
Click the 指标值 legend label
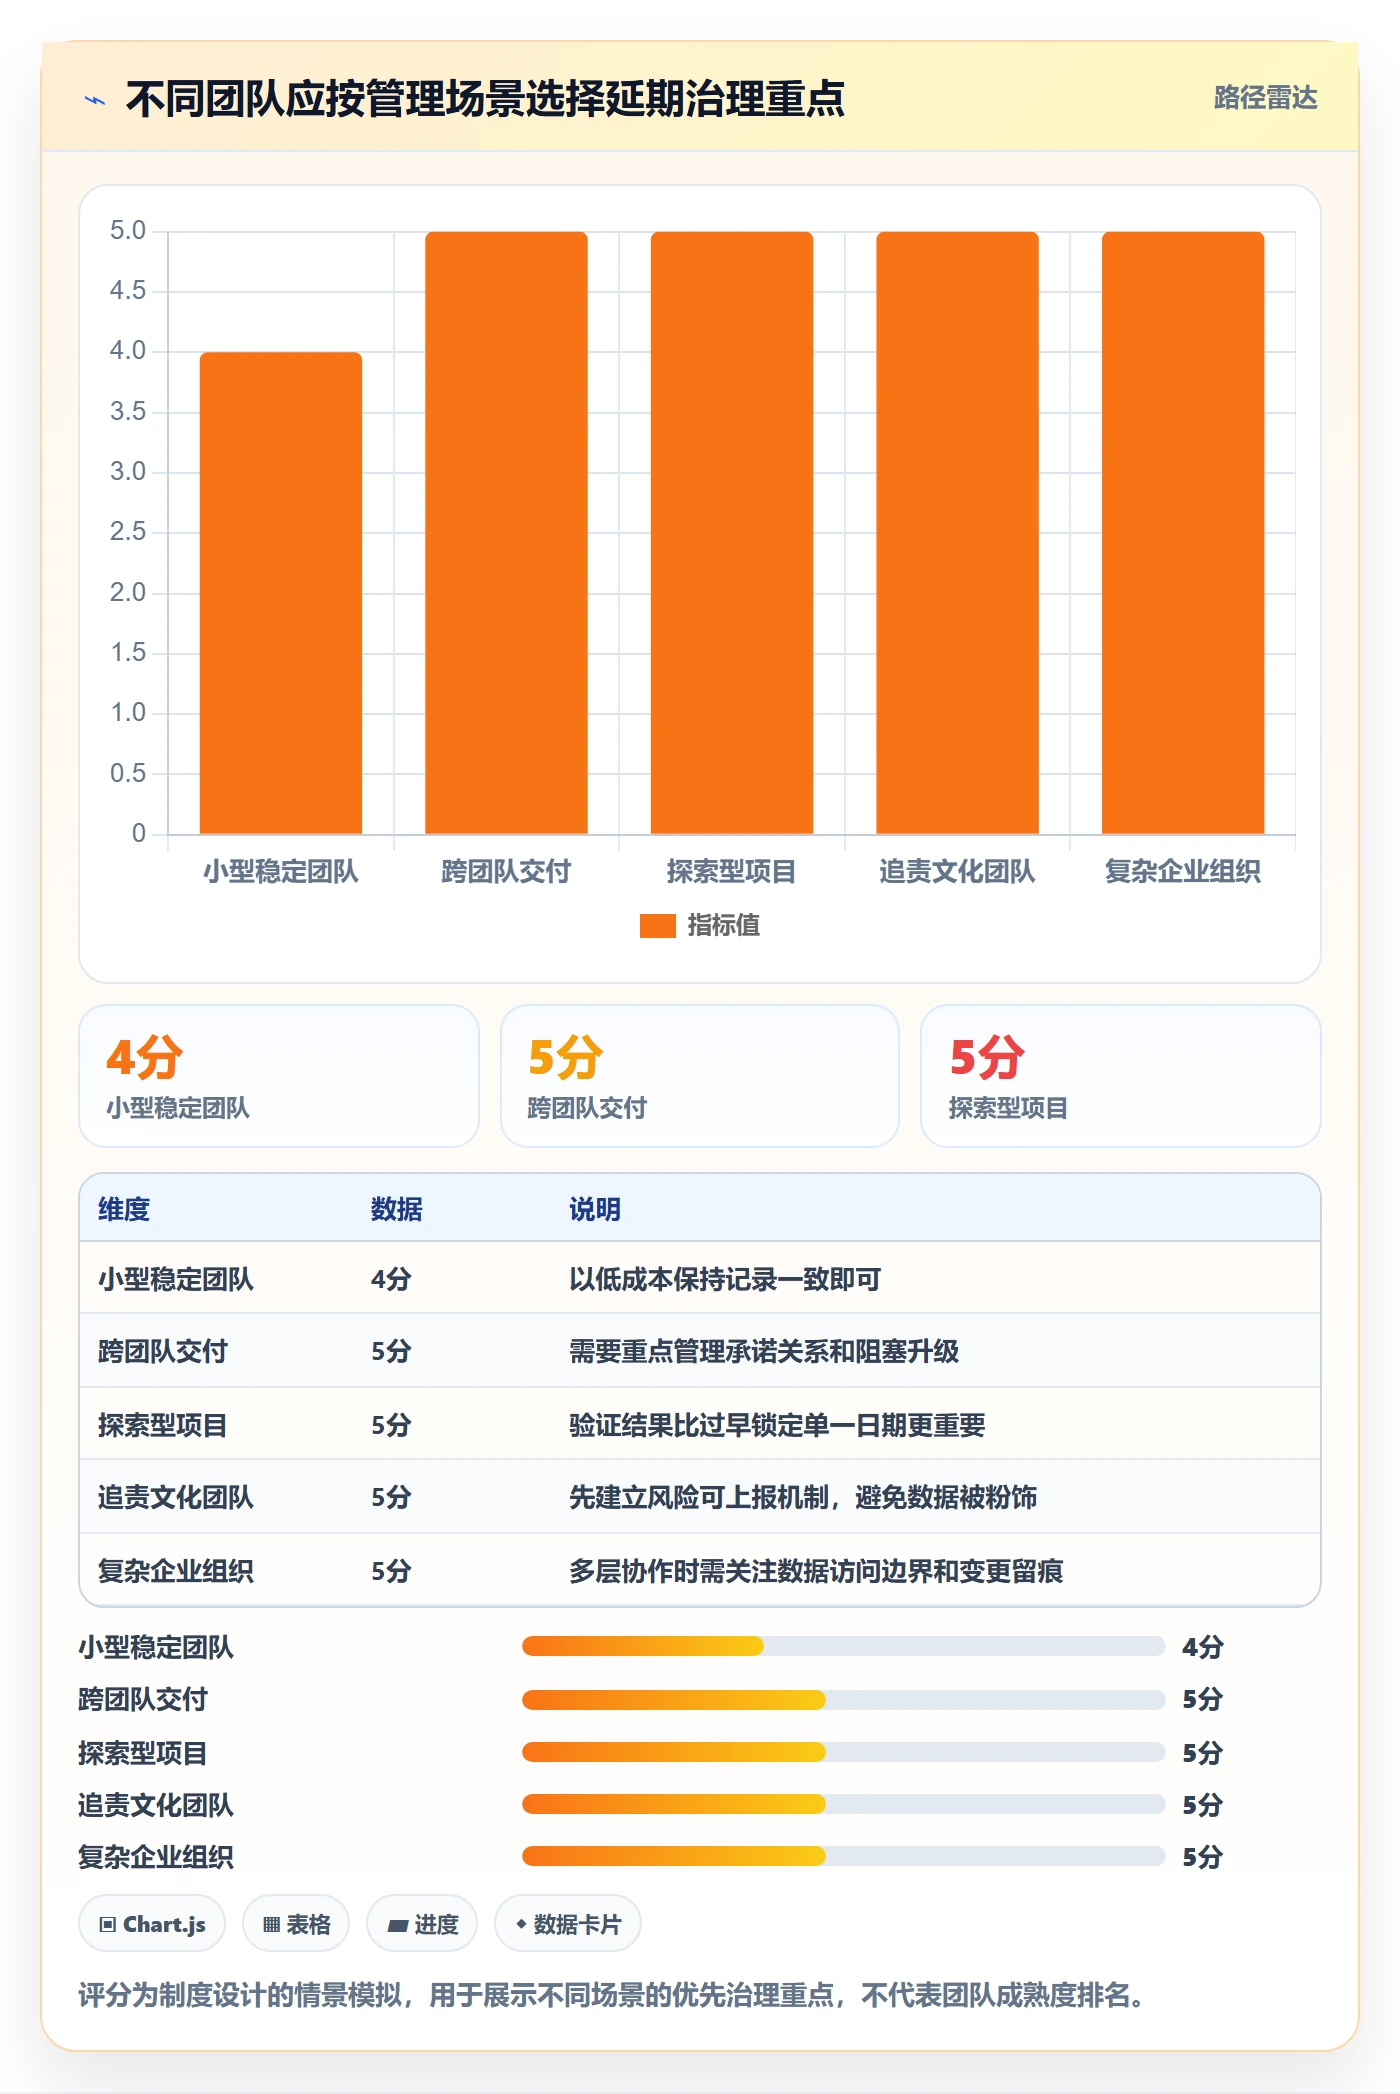[x=723, y=926]
